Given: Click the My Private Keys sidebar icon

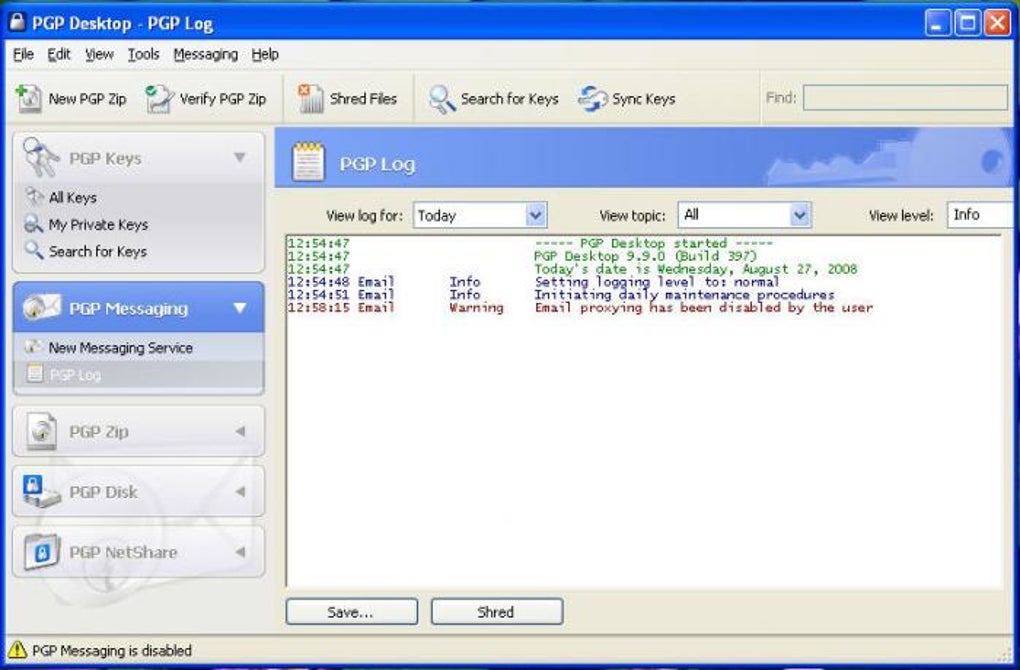Looking at the screenshot, I should coord(34,224).
